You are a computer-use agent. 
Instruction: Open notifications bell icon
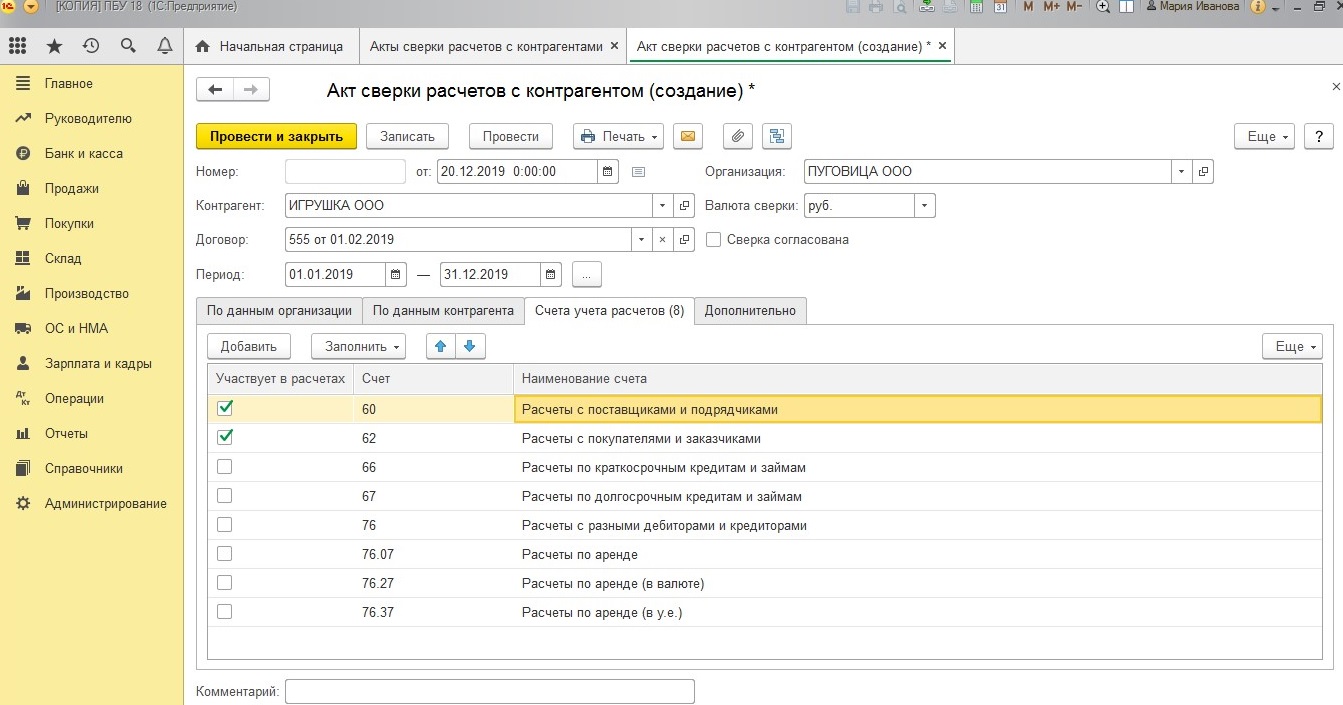pyautogui.click(x=165, y=46)
